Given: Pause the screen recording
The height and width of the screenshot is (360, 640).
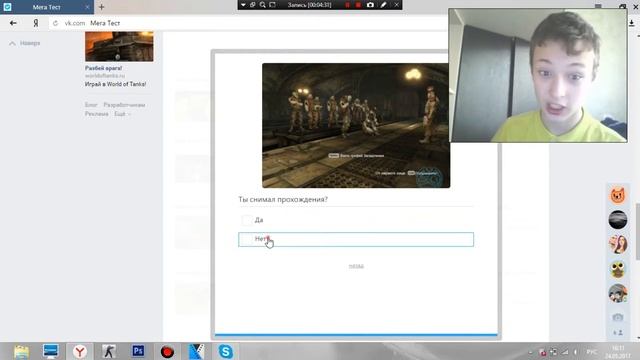Looking at the screenshot, I should pyautogui.click(x=347, y=5).
